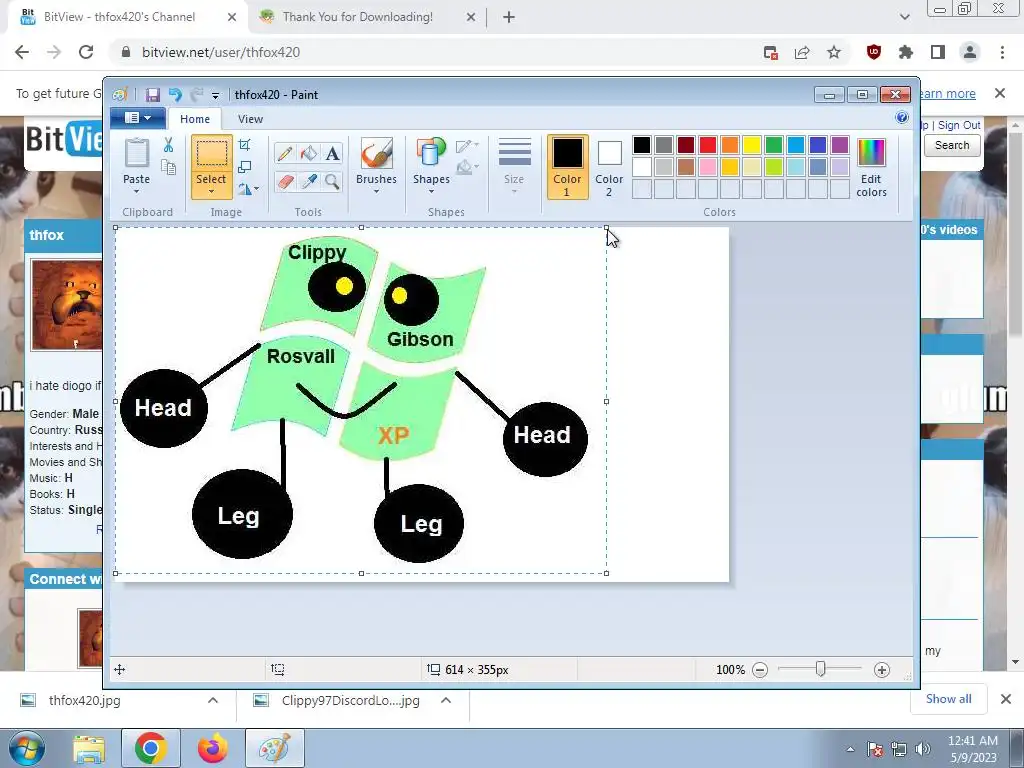Screen dimensions: 1024x768
Task: Open Windows Explorer from the taskbar
Action: click(x=89, y=748)
